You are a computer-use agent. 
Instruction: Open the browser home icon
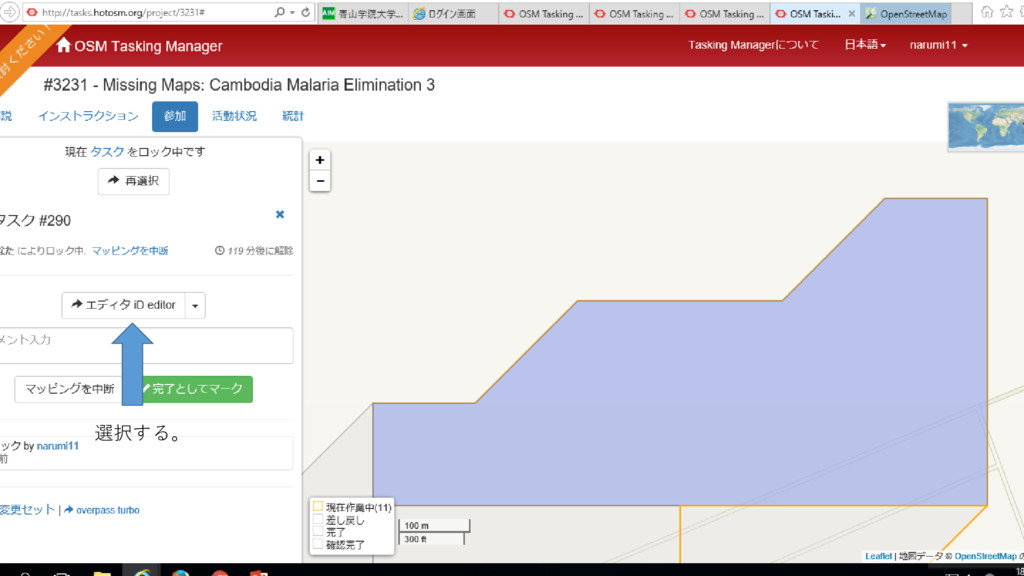987,12
